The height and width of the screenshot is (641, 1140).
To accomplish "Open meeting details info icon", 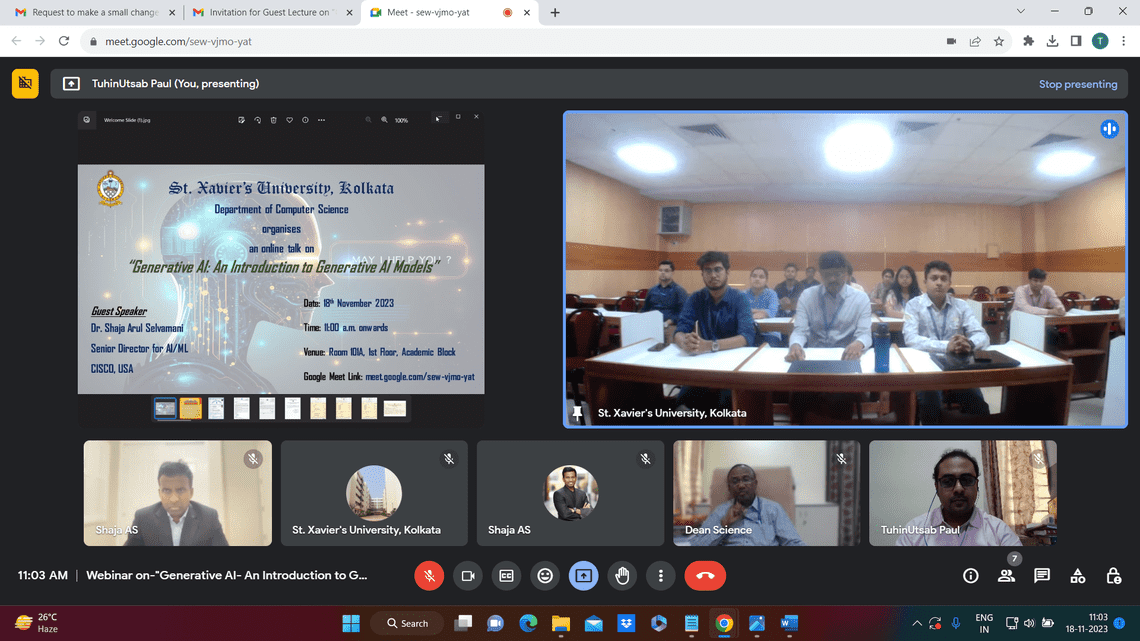I will point(971,576).
